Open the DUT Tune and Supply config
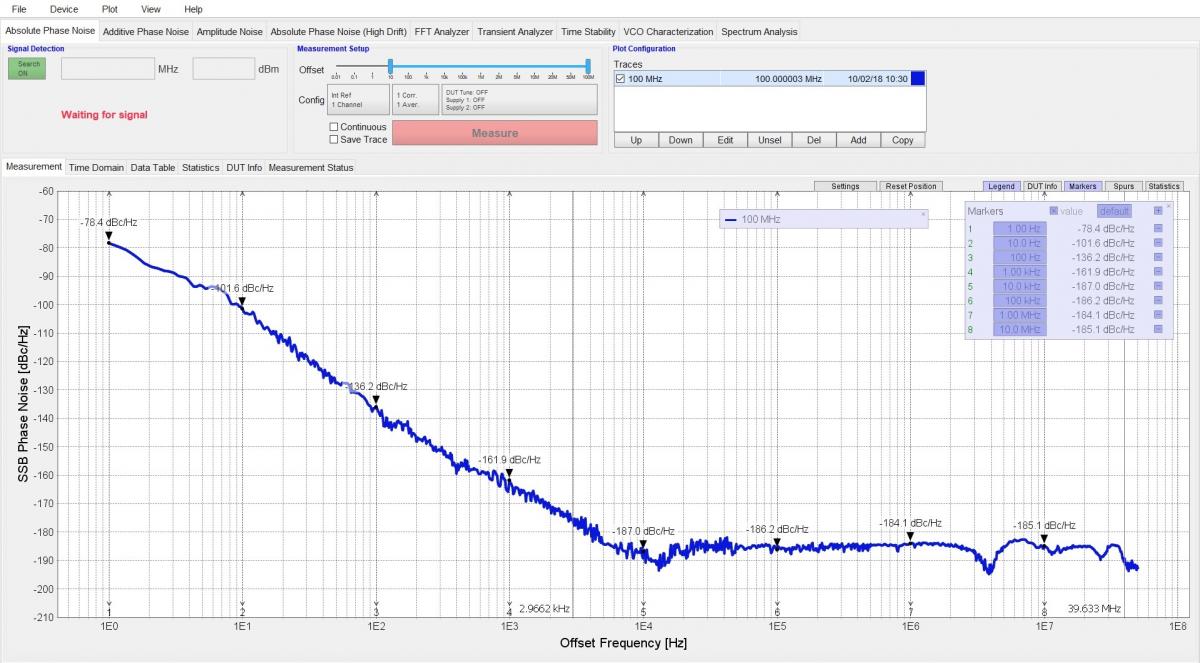The width and height of the screenshot is (1200, 663). coord(518,100)
